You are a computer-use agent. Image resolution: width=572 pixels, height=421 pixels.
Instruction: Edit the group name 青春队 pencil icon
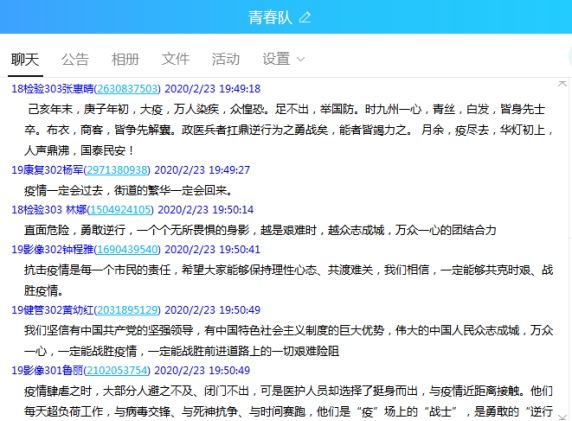[305, 17]
